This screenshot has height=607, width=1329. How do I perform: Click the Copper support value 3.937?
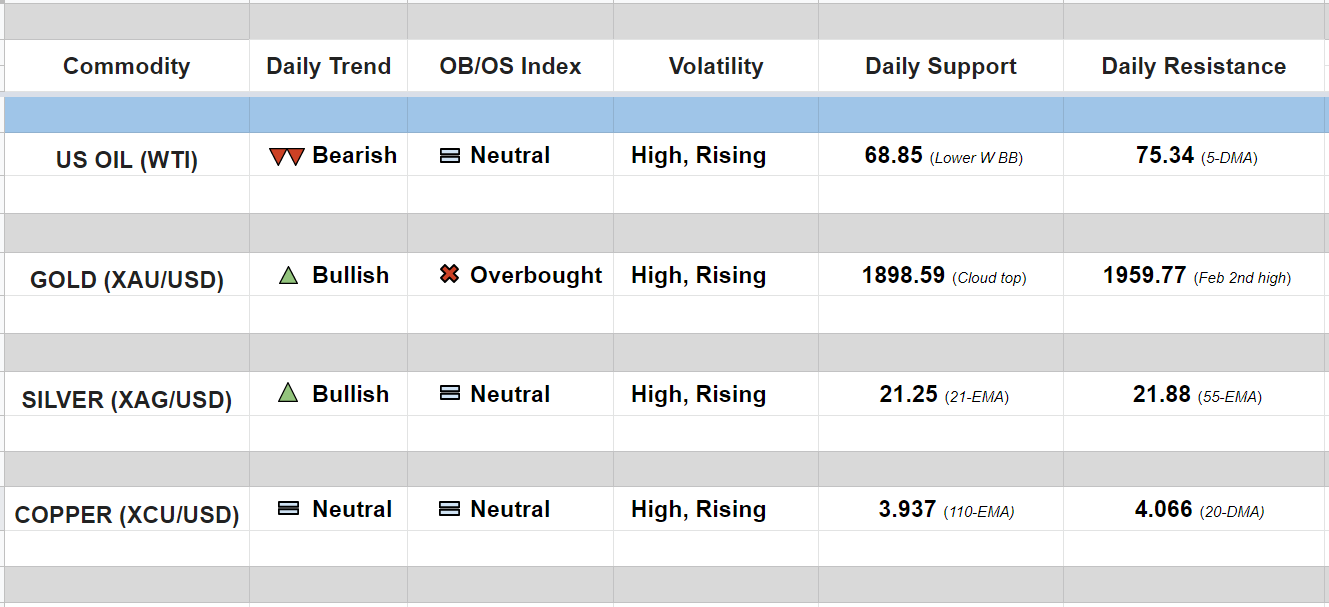click(x=908, y=510)
